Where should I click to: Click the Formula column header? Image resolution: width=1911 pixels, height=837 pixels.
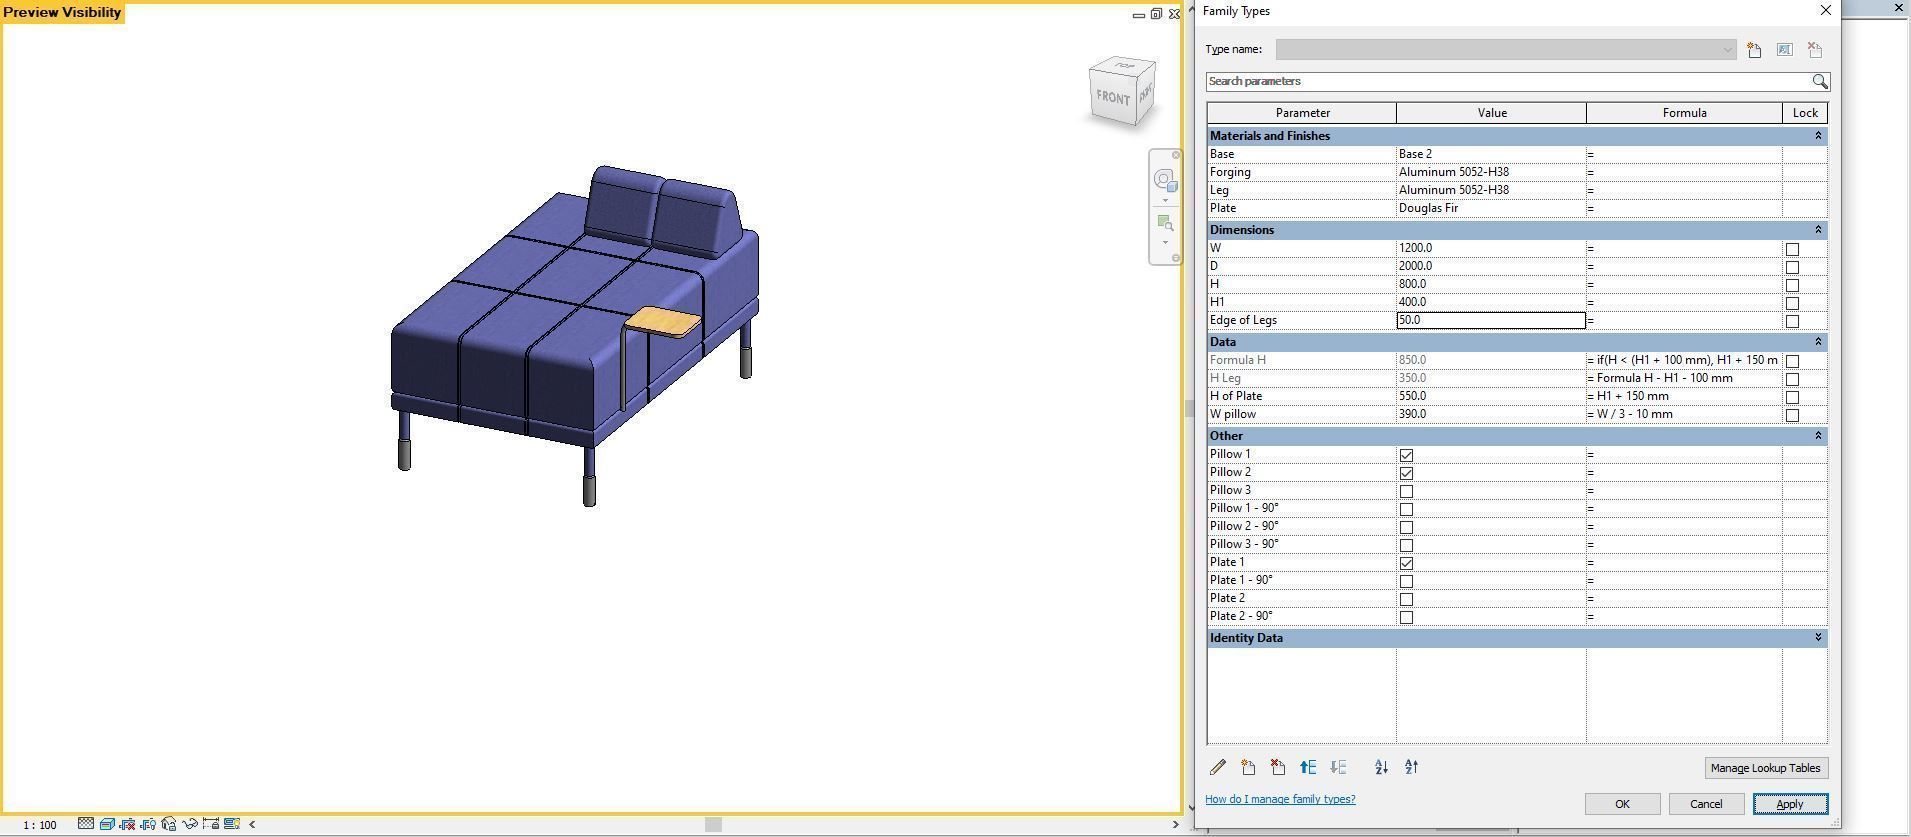pyautogui.click(x=1684, y=113)
